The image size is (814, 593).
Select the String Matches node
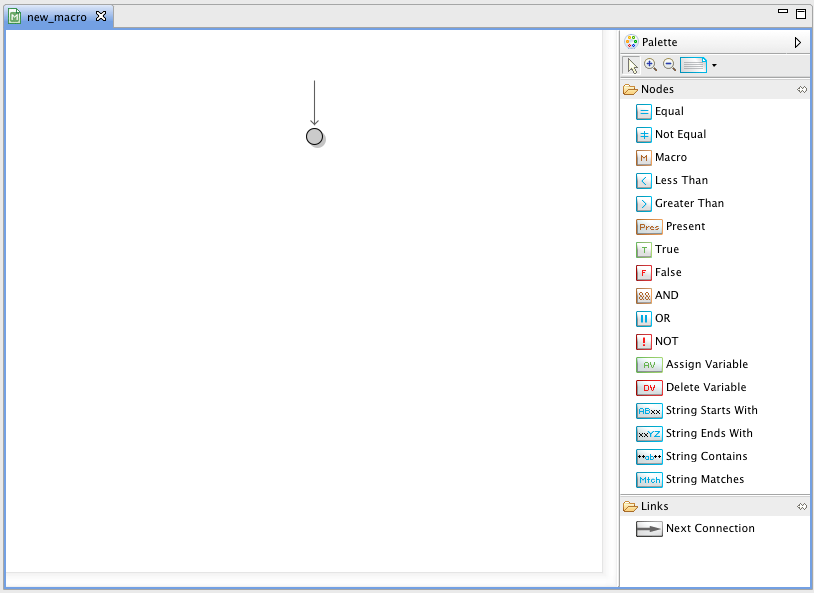(649, 480)
